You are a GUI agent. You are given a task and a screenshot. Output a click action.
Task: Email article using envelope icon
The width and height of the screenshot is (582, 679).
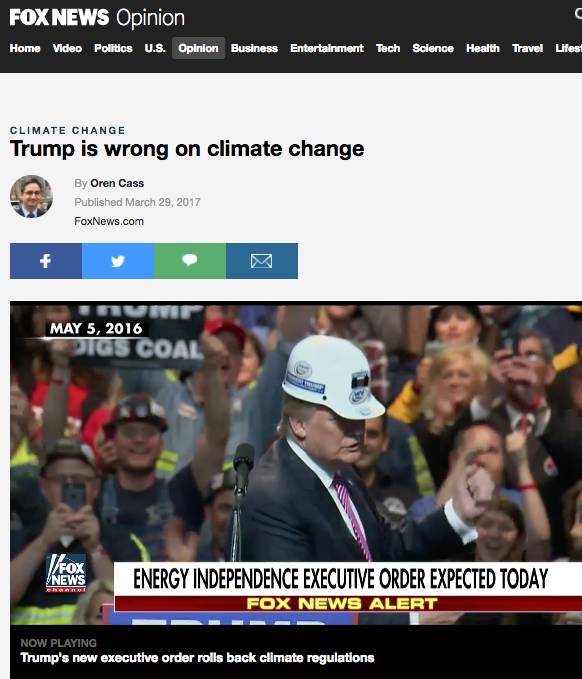click(262, 261)
